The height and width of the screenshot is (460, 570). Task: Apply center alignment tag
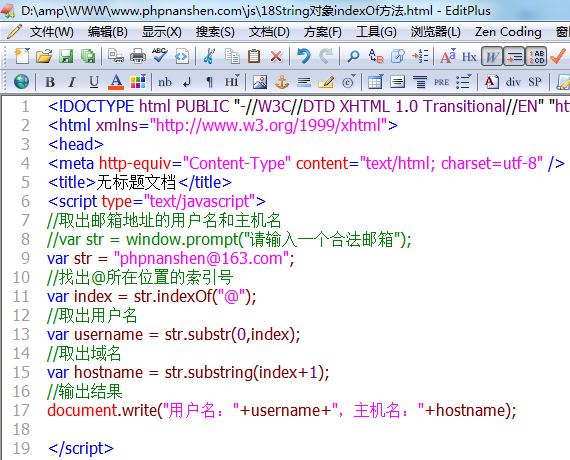420,82
